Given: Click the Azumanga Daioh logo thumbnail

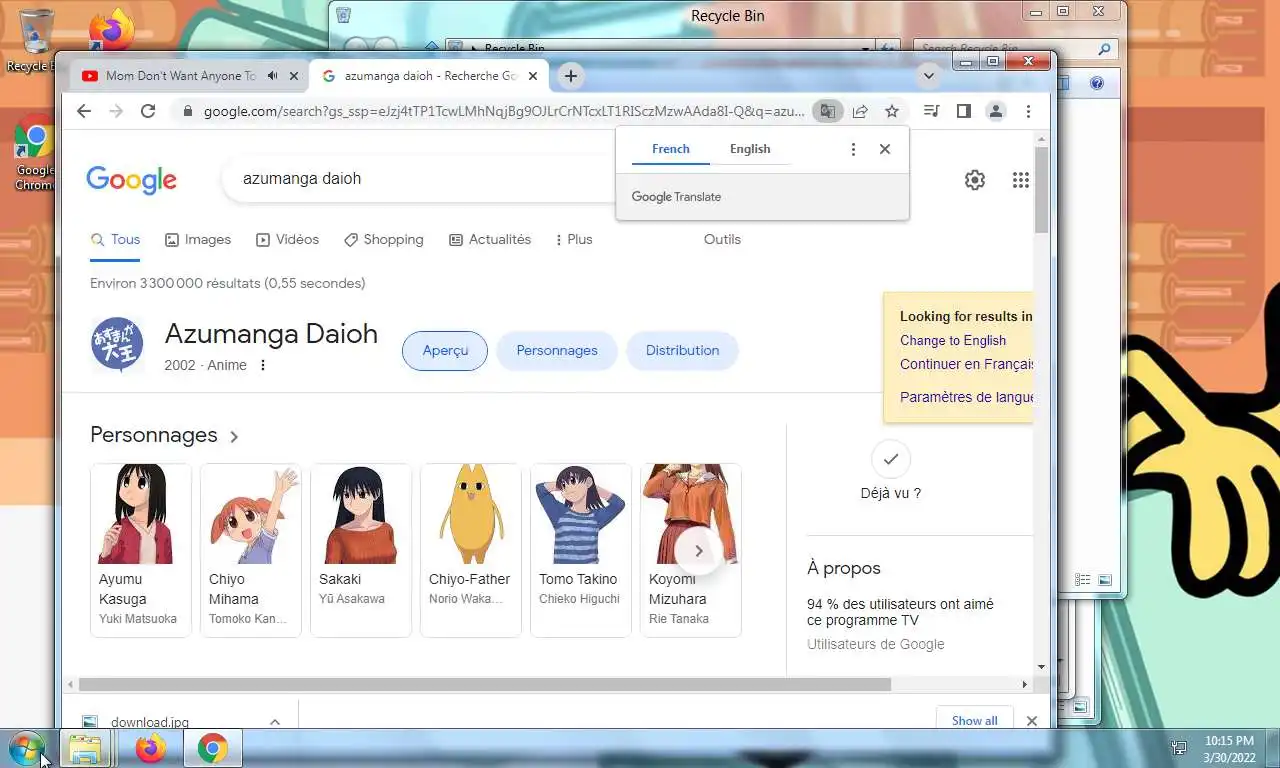Looking at the screenshot, I should click(x=117, y=345).
